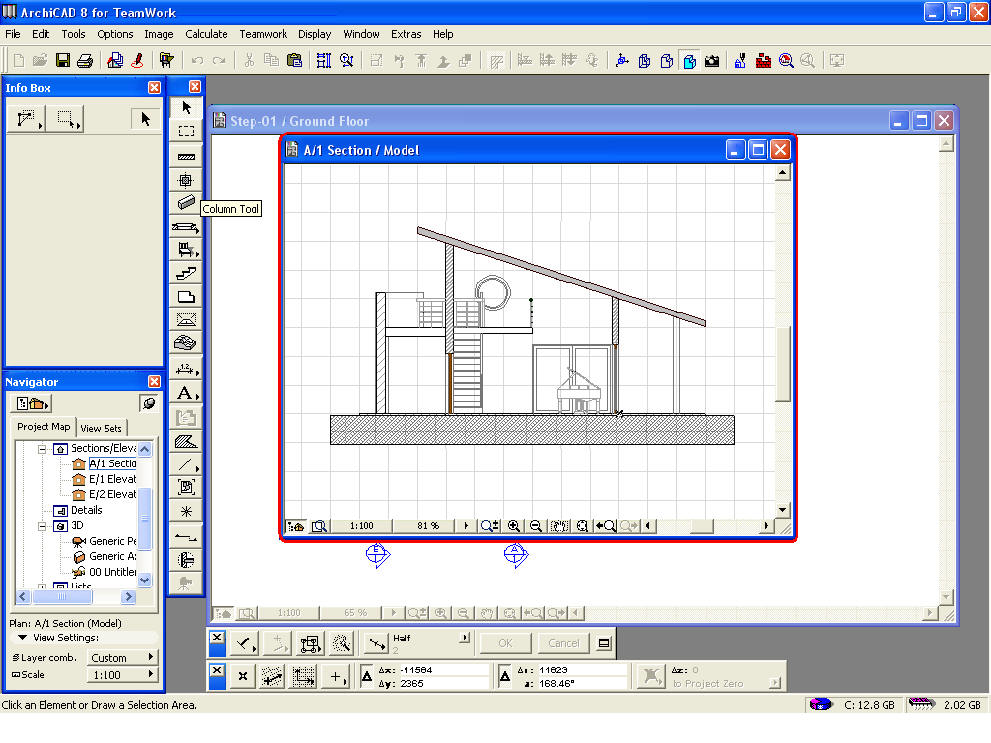The width and height of the screenshot is (991, 743).
Task: Select the Stair tool in the toolbox
Action: coord(186,273)
